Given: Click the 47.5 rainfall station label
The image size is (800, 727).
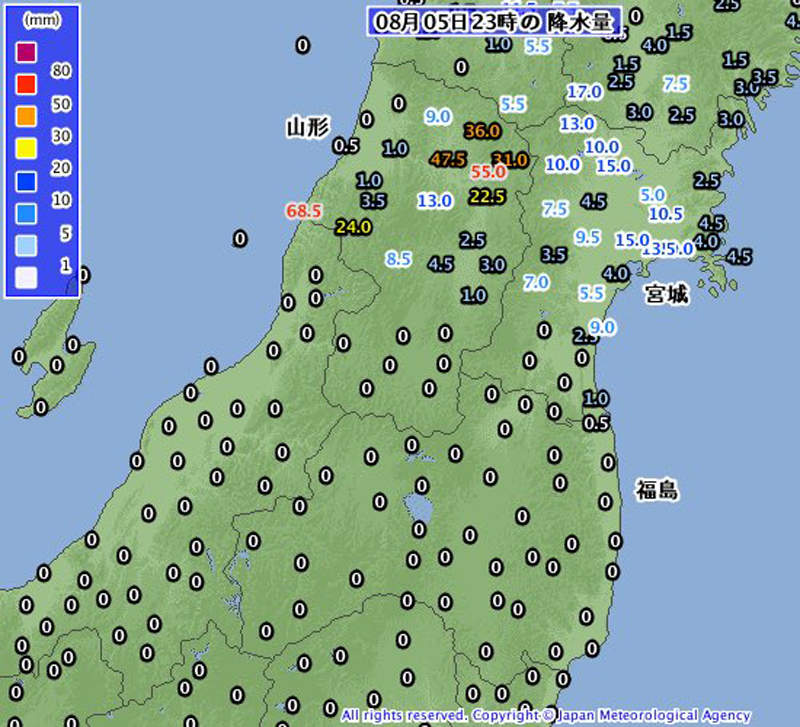Looking at the screenshot, I should 451,157.
